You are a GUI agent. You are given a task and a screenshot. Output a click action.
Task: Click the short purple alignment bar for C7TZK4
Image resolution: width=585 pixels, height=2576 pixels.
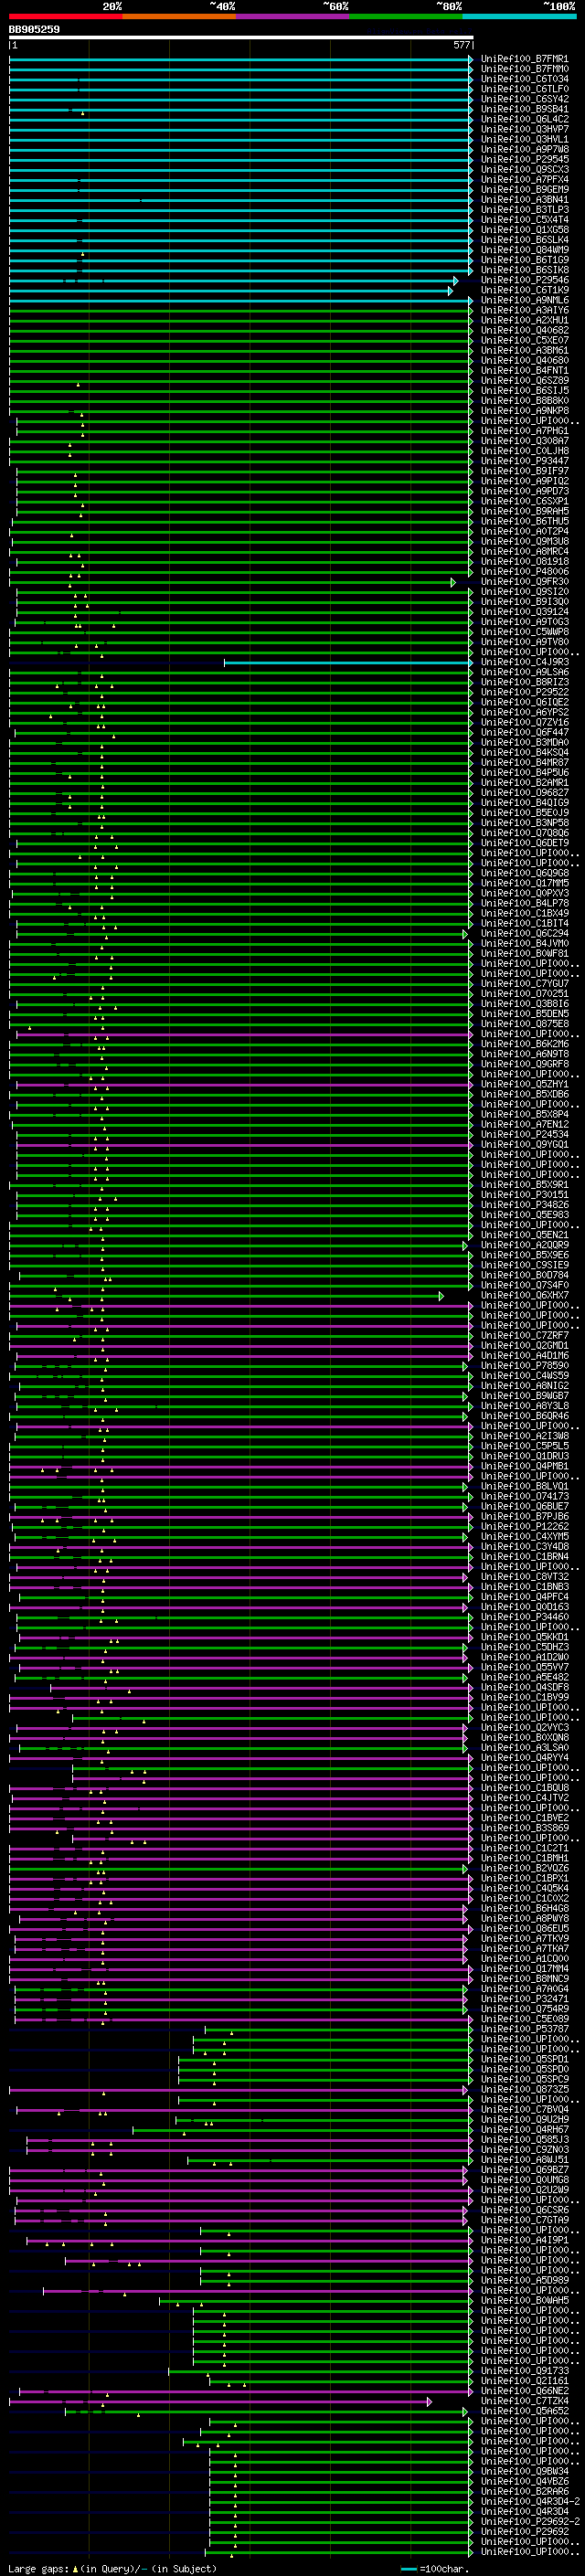tap(220, 2401)
